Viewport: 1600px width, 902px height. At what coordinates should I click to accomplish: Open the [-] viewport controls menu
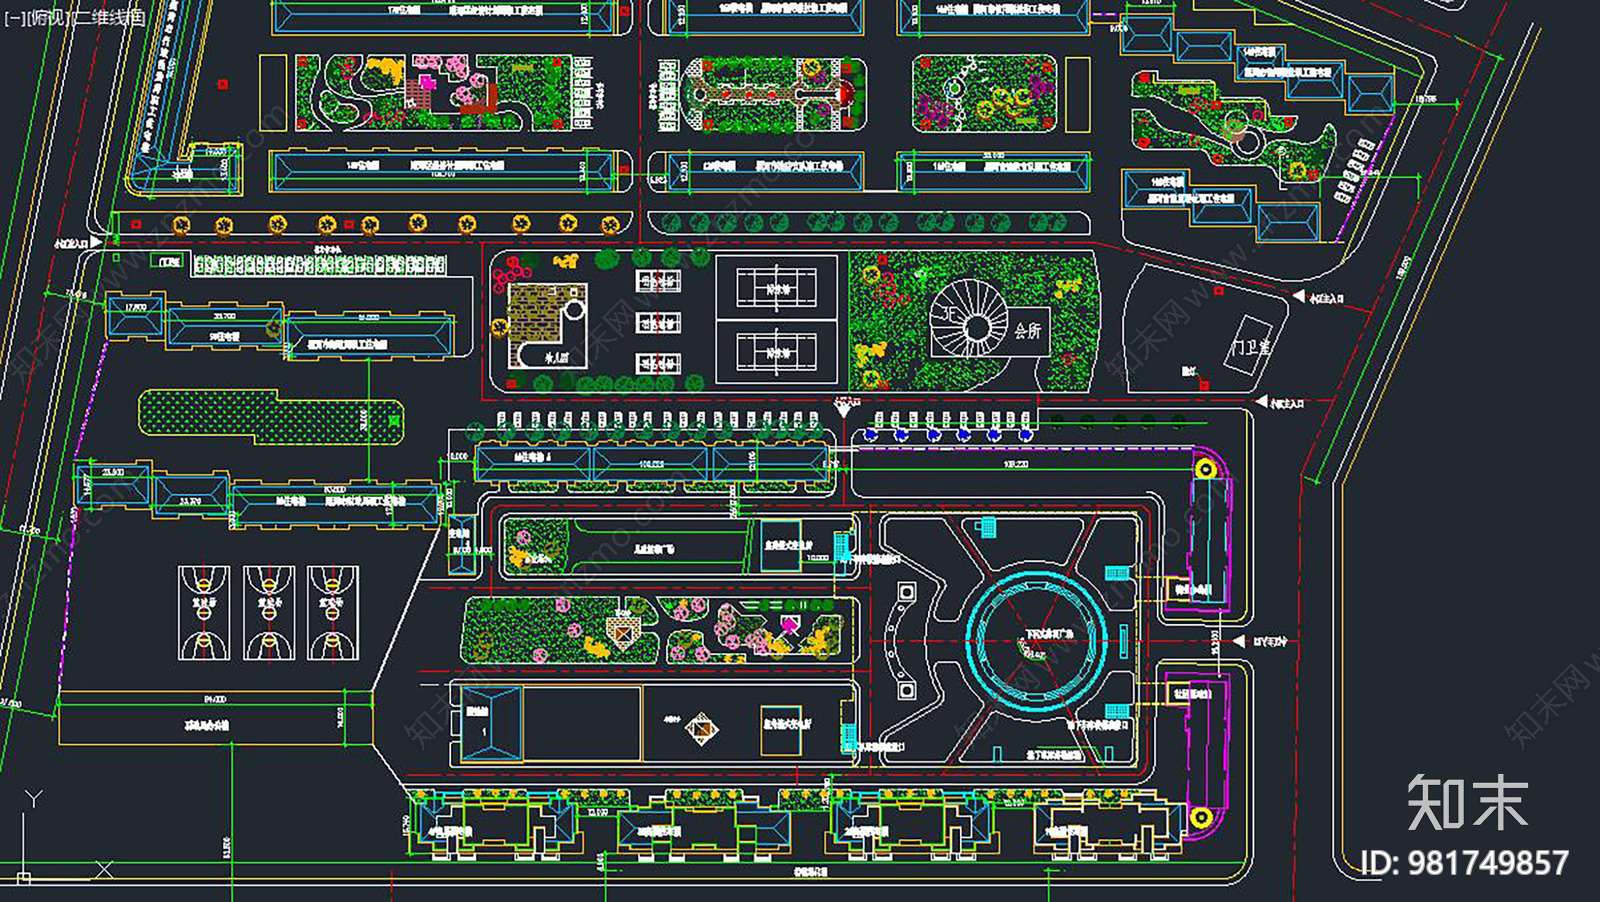(15, 17)
